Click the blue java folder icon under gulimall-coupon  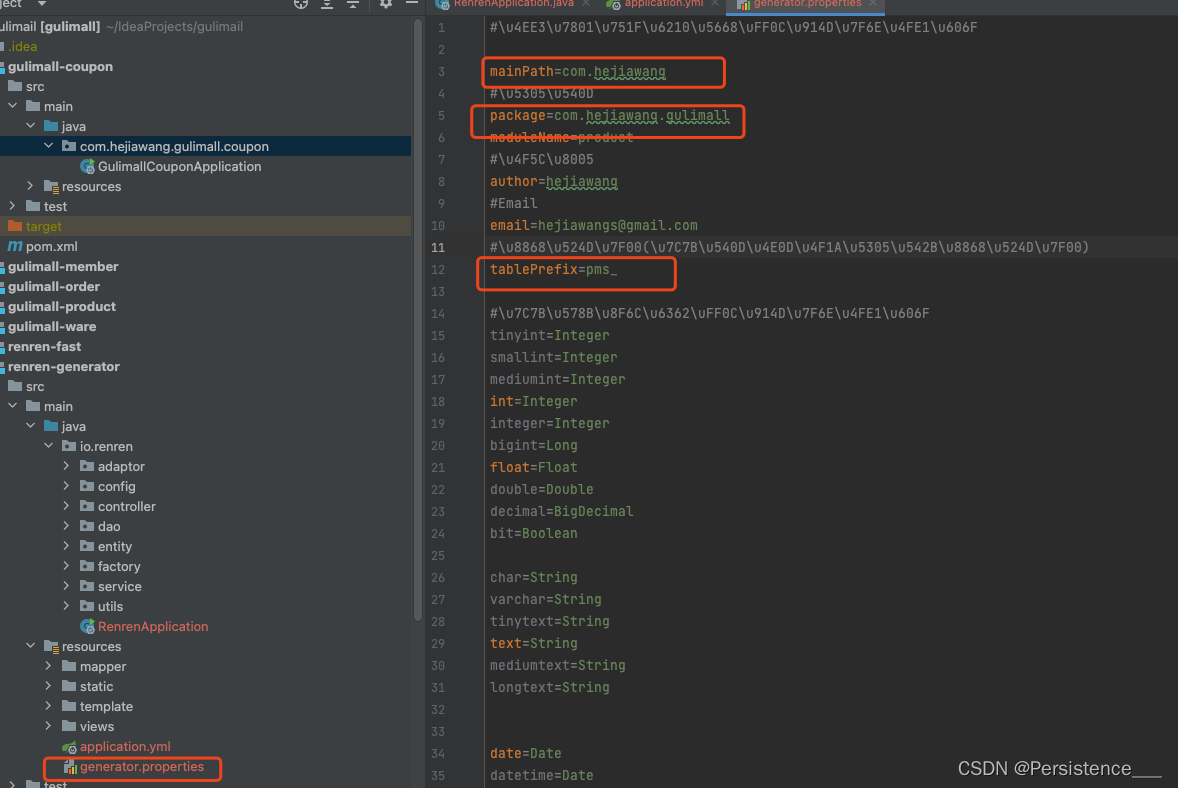(51, 126)
